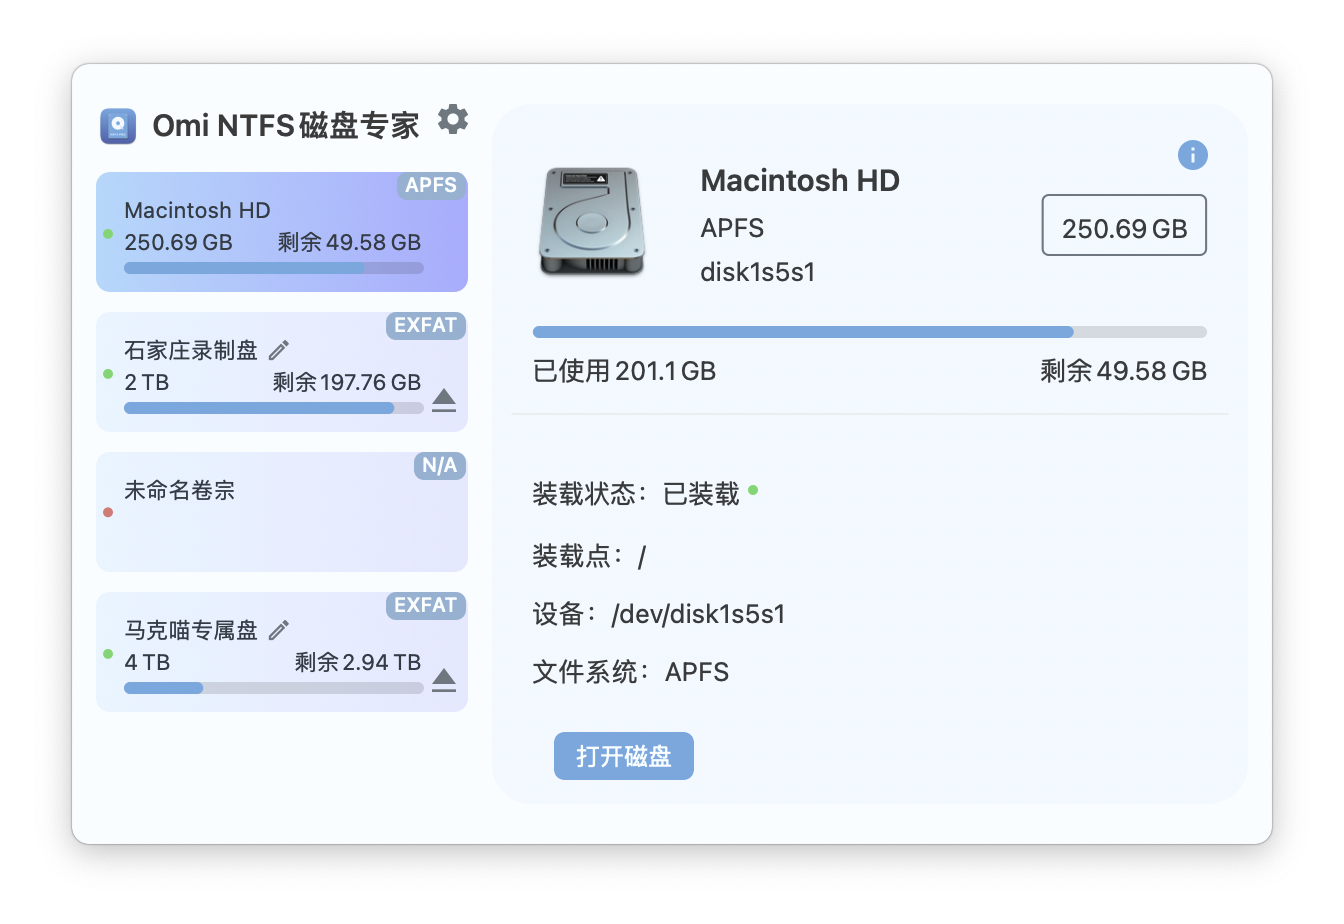Click the disk1s5s1 identifier under APFS
The image size is (1344, 924).
[x=758, y=272]
